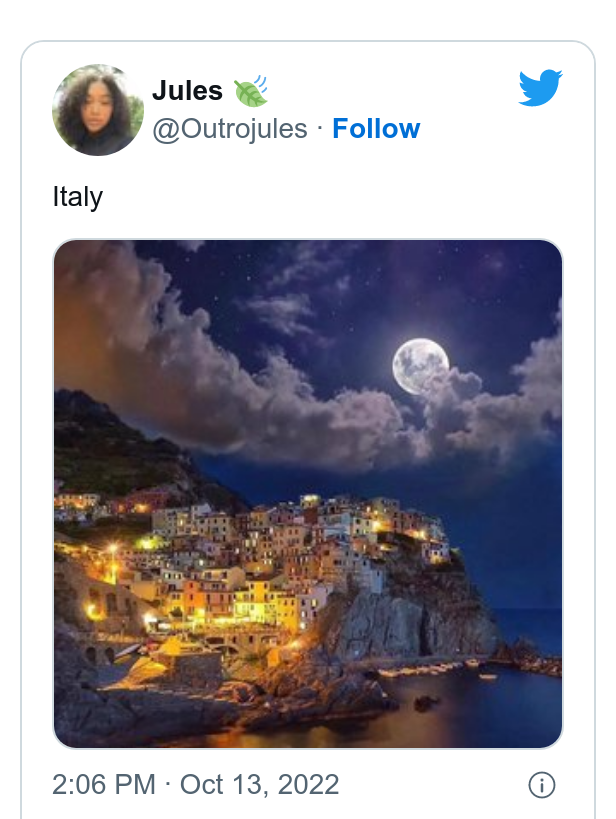This screenshot has height=819, width=616.
Task: Open the @Outrojules handle link
Action: pos(230,129)
